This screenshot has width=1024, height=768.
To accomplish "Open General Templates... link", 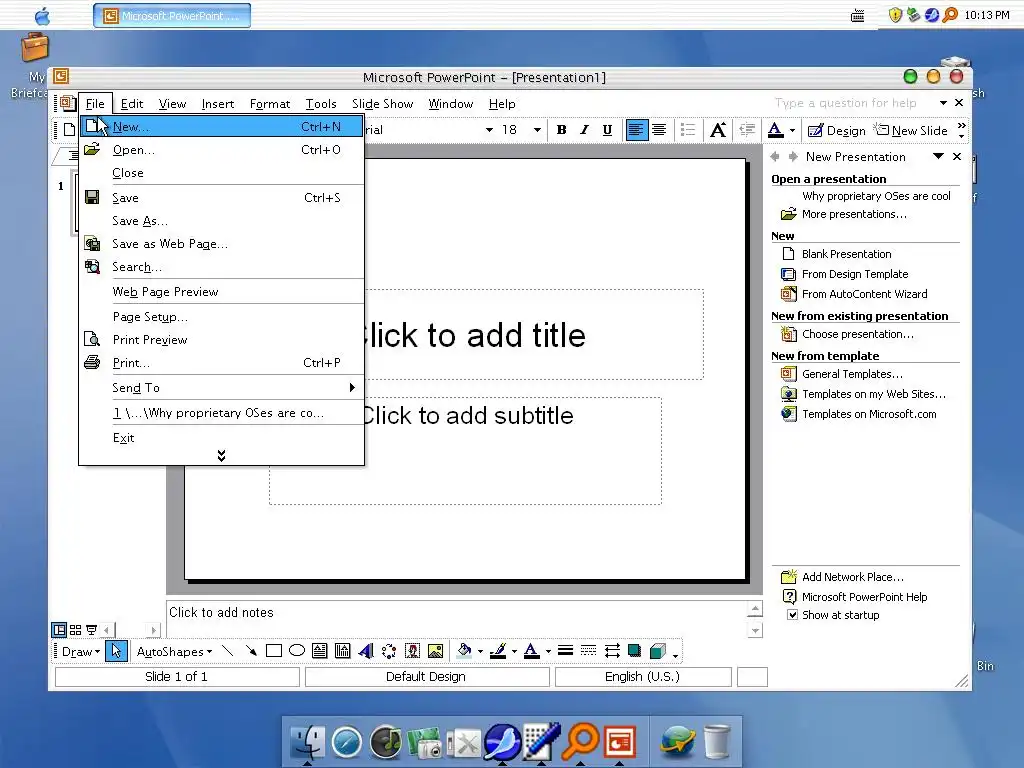I will [x=852, y=374].
